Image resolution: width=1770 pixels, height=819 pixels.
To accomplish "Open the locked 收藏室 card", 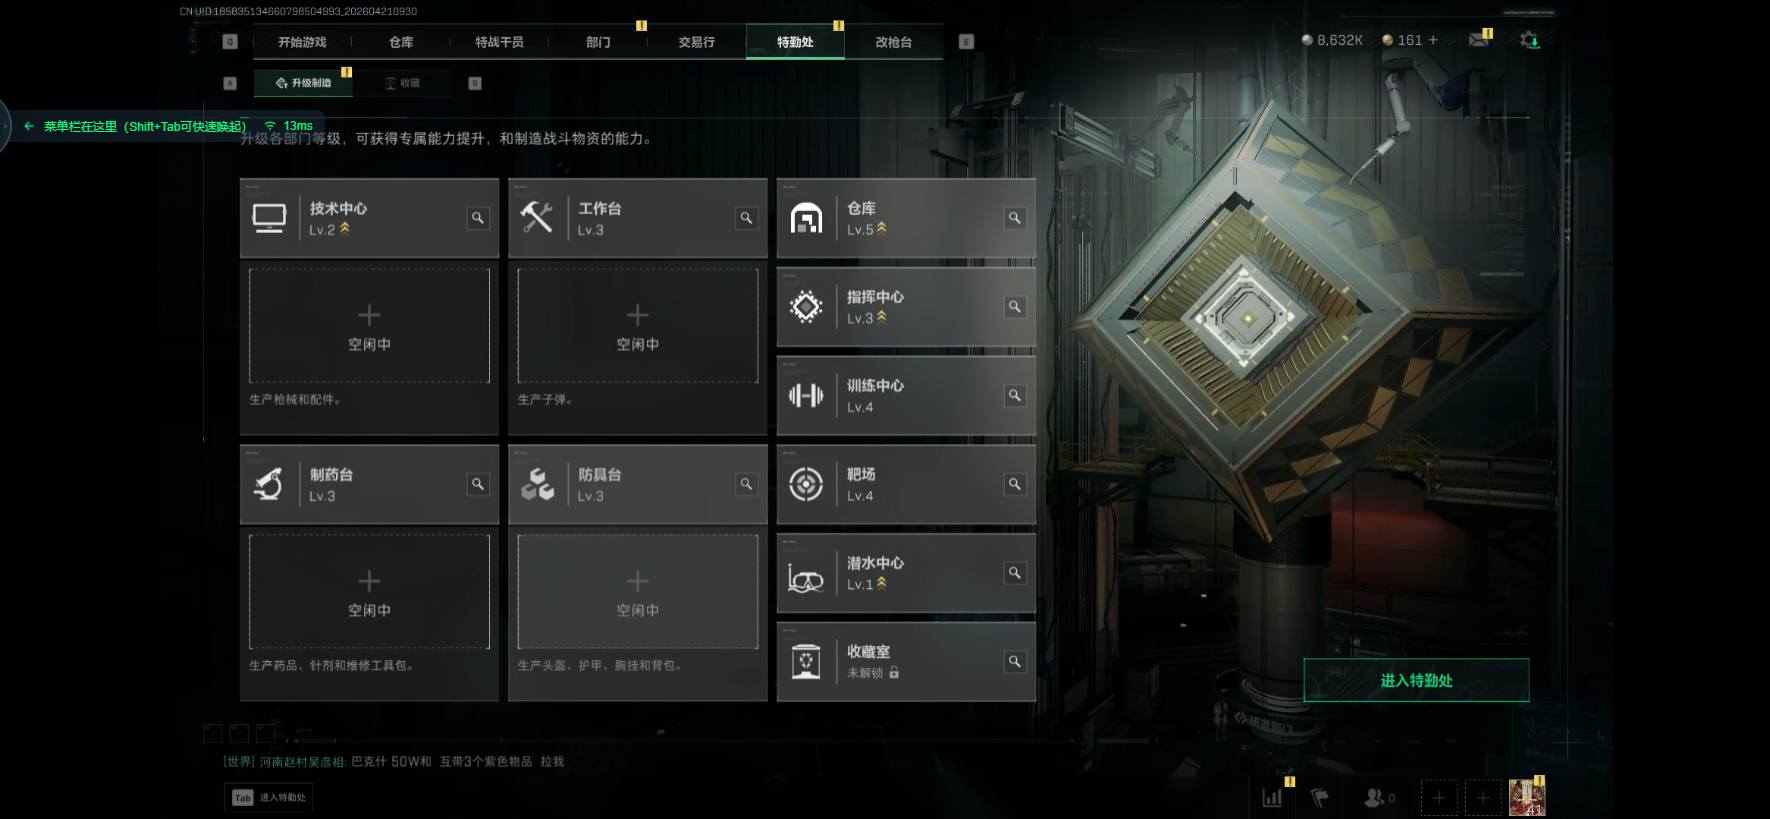I will click(x=906, y=662).
